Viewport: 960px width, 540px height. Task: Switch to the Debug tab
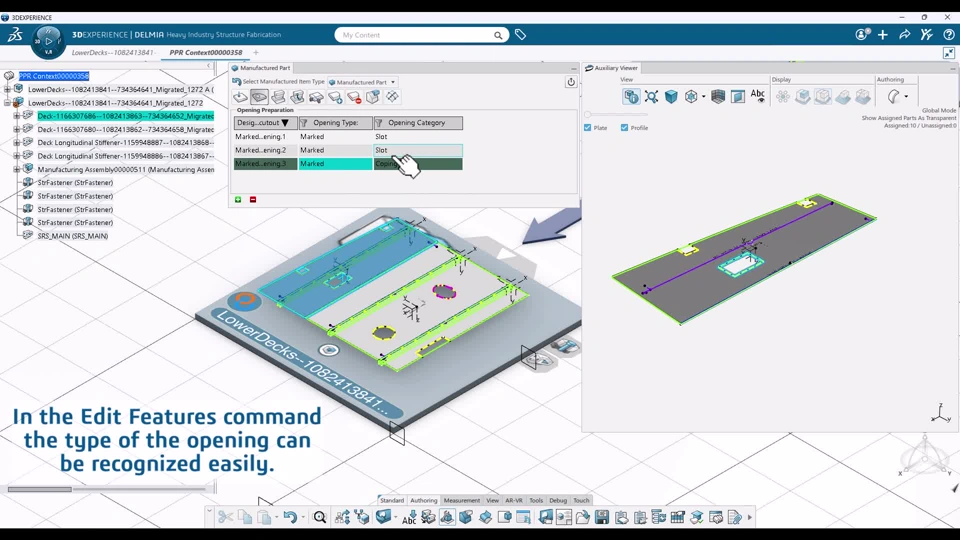click(x=558, y=500)
